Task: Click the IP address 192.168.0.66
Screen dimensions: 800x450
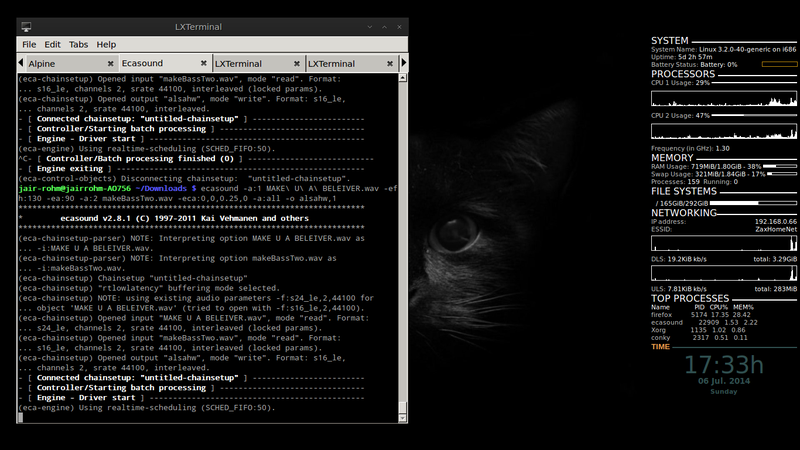Action: (x=776, y=221)
